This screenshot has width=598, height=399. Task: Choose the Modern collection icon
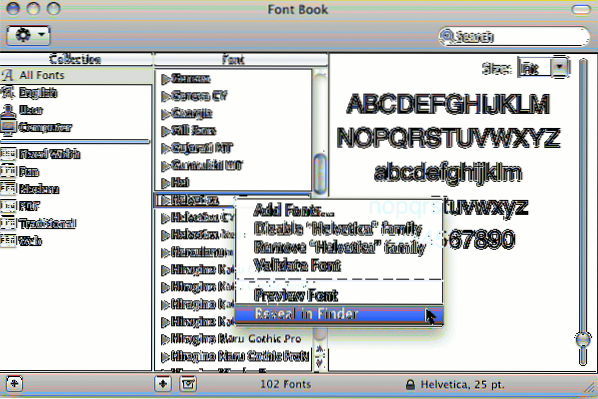click(x=8, y=189)
